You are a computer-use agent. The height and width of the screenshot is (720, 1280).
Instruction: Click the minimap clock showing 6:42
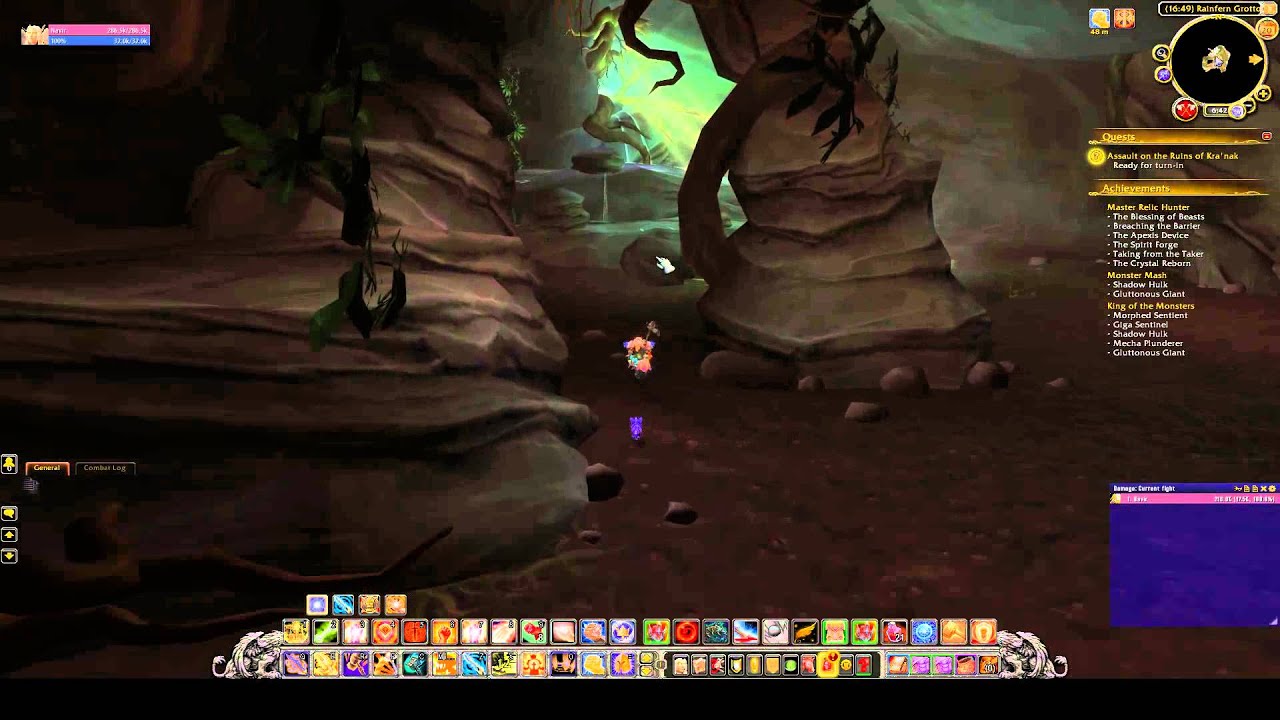coord(1217,110)
